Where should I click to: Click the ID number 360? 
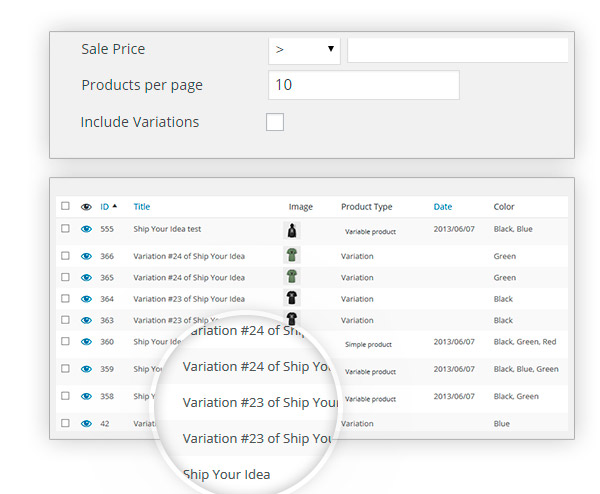(x=107, y=342)
